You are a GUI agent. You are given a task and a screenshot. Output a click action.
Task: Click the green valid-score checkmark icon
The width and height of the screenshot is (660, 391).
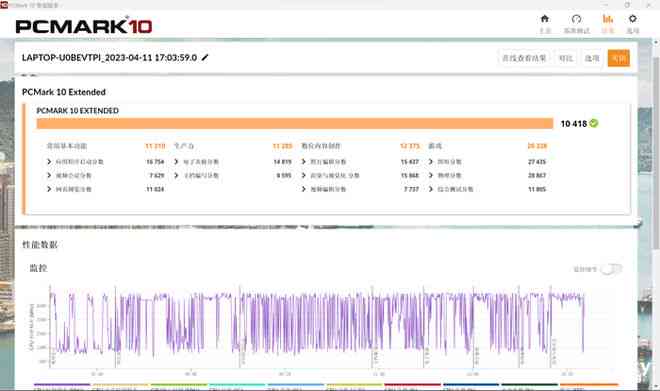click(x=594, y=123)
